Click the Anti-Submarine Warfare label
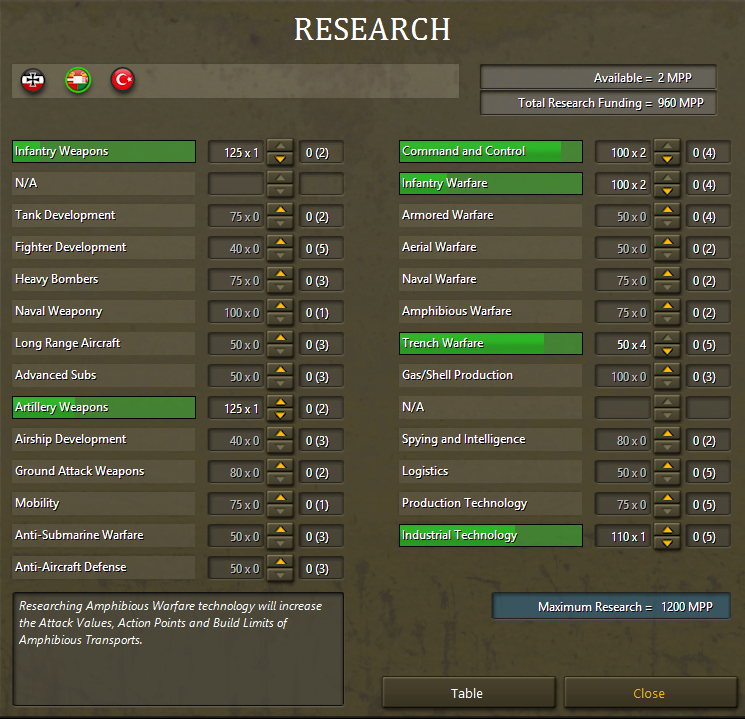745x719 pixels. tap(79, 535)
